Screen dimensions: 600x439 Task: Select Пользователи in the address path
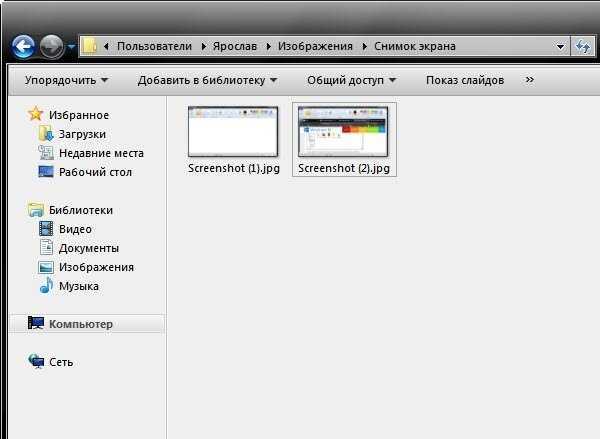pos(155,46)
